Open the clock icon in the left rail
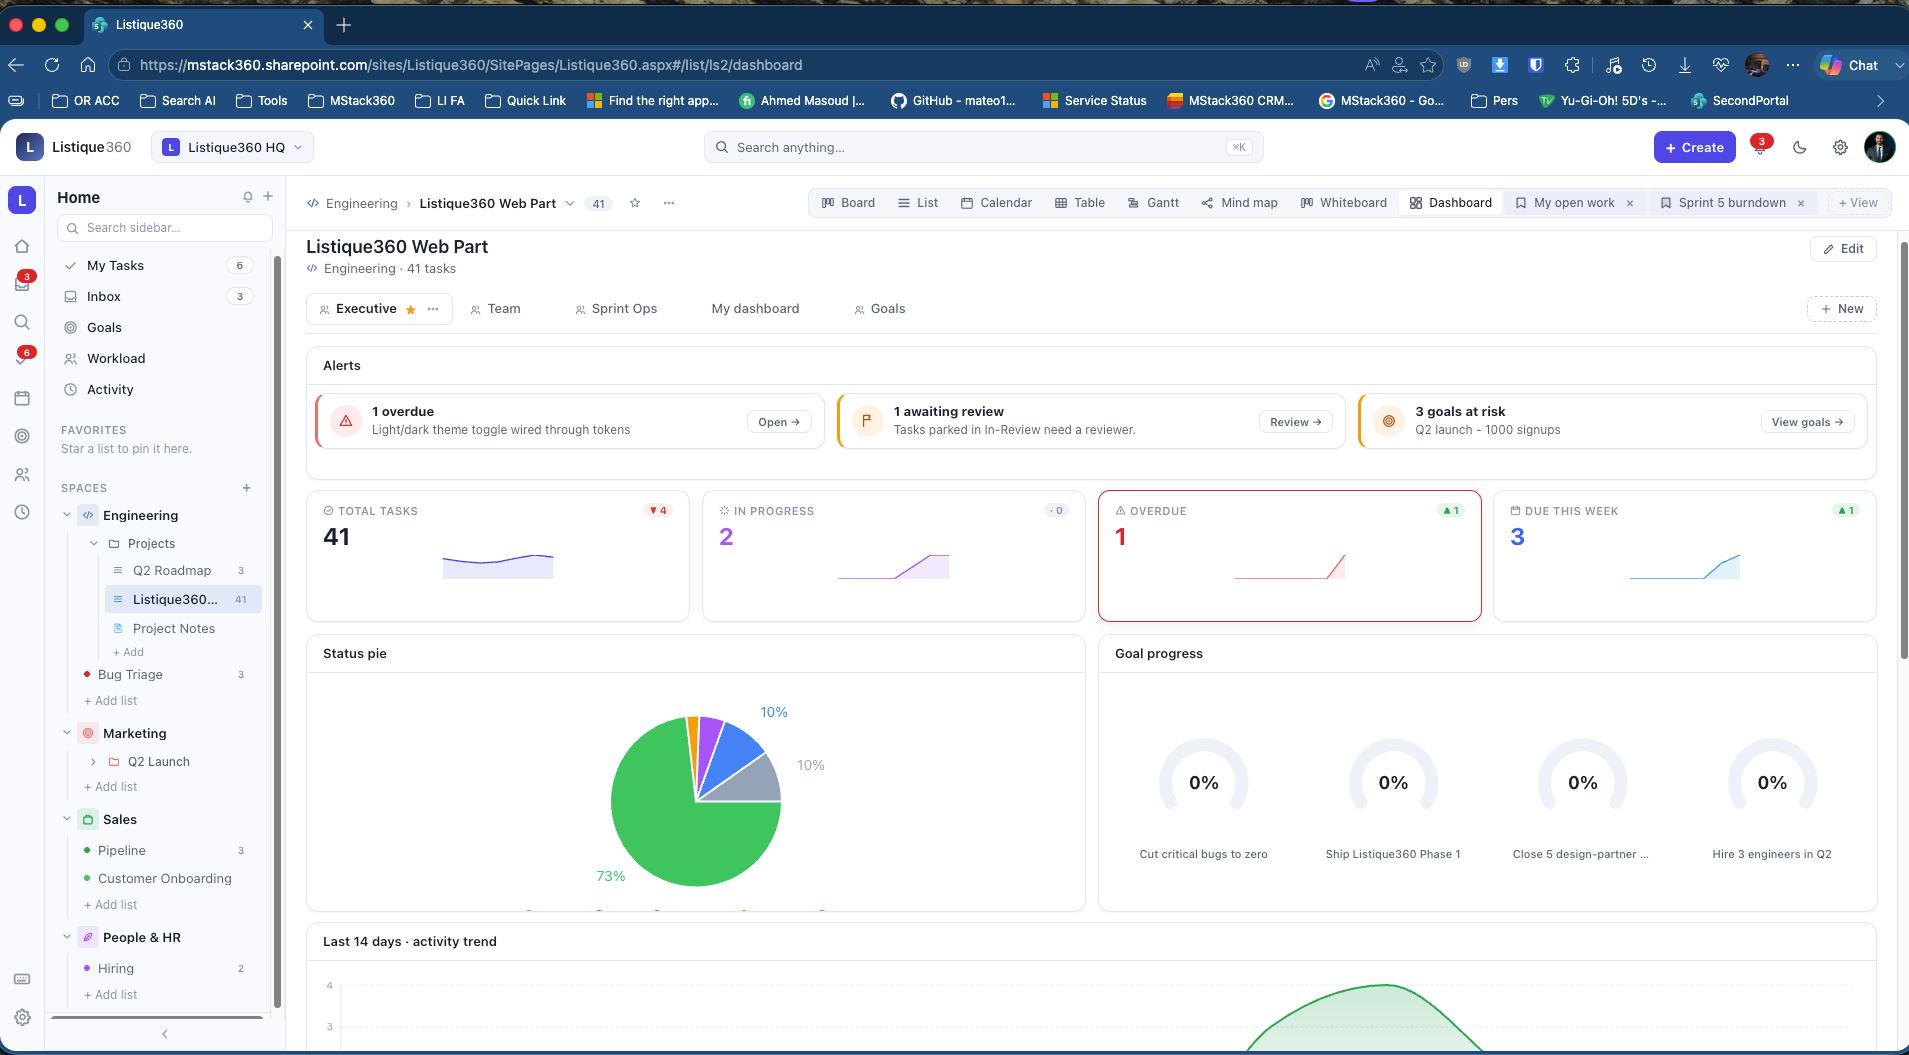The width and height of the screenshot is (1909, 1055). pyautogui.click(x=22, y=512)
